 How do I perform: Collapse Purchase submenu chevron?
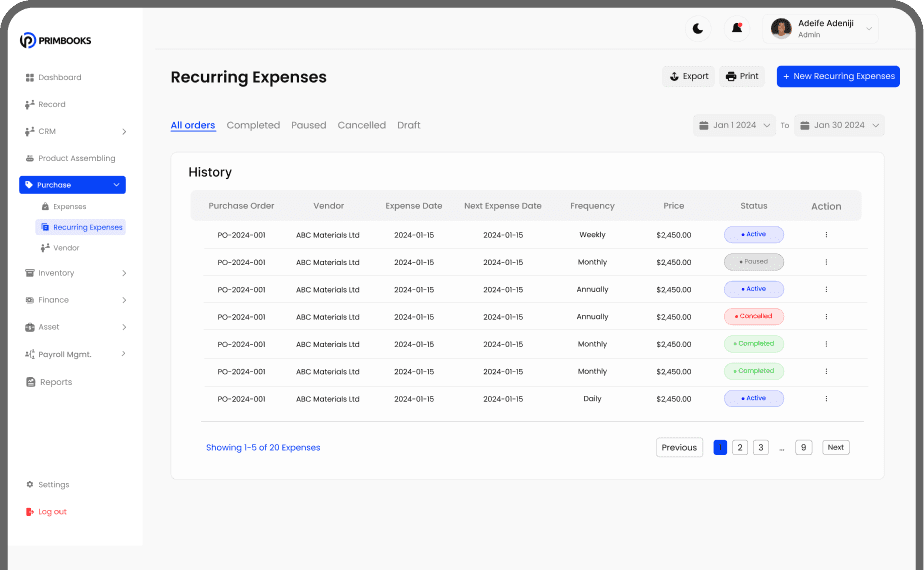[116, 184]
